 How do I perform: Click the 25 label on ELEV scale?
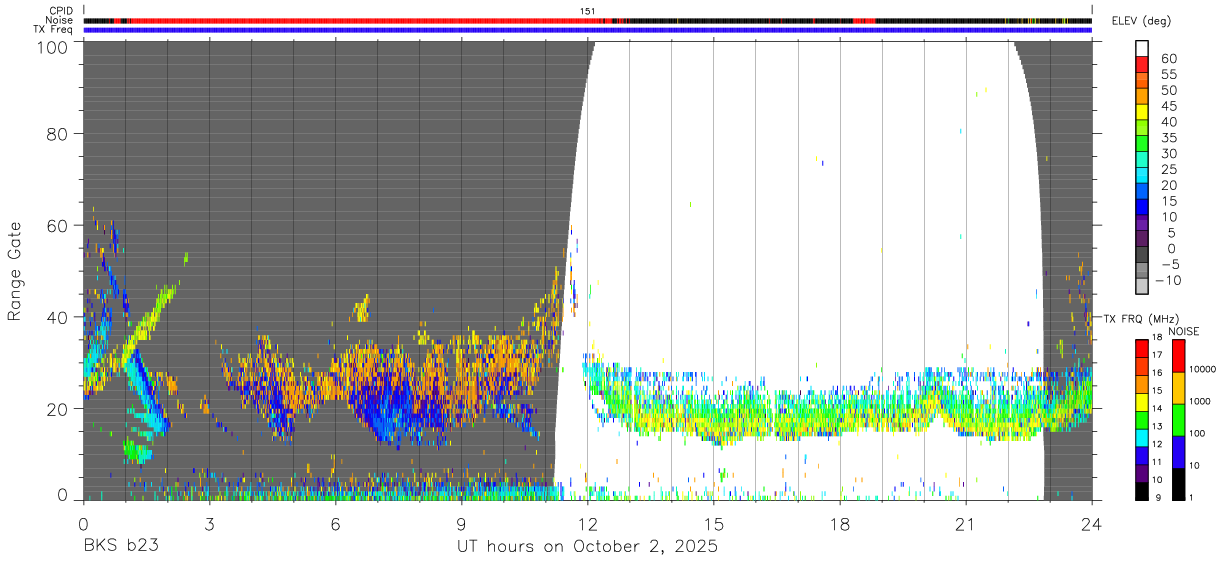pyautogui.click(x=1167, y=169)
